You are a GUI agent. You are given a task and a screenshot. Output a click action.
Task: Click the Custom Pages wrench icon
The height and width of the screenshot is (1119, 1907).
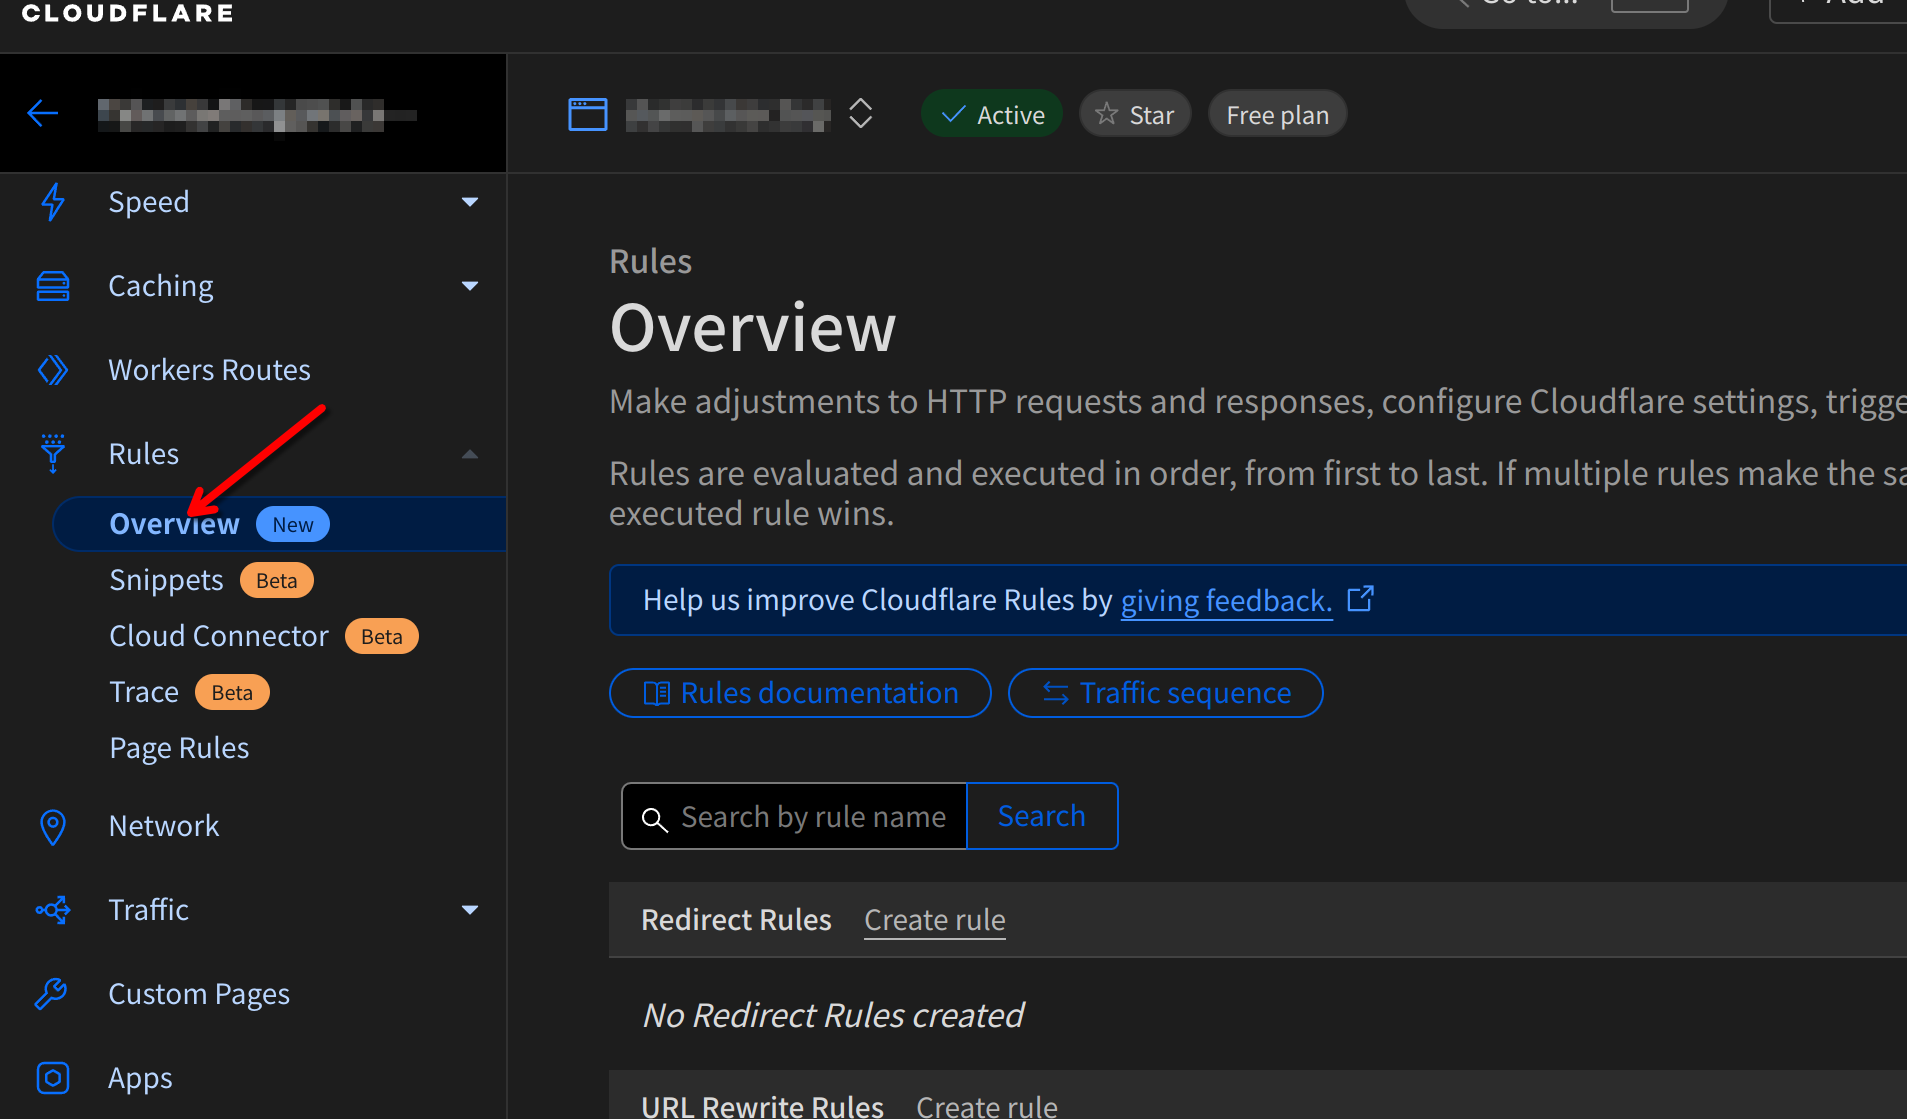tap(51, 994)
